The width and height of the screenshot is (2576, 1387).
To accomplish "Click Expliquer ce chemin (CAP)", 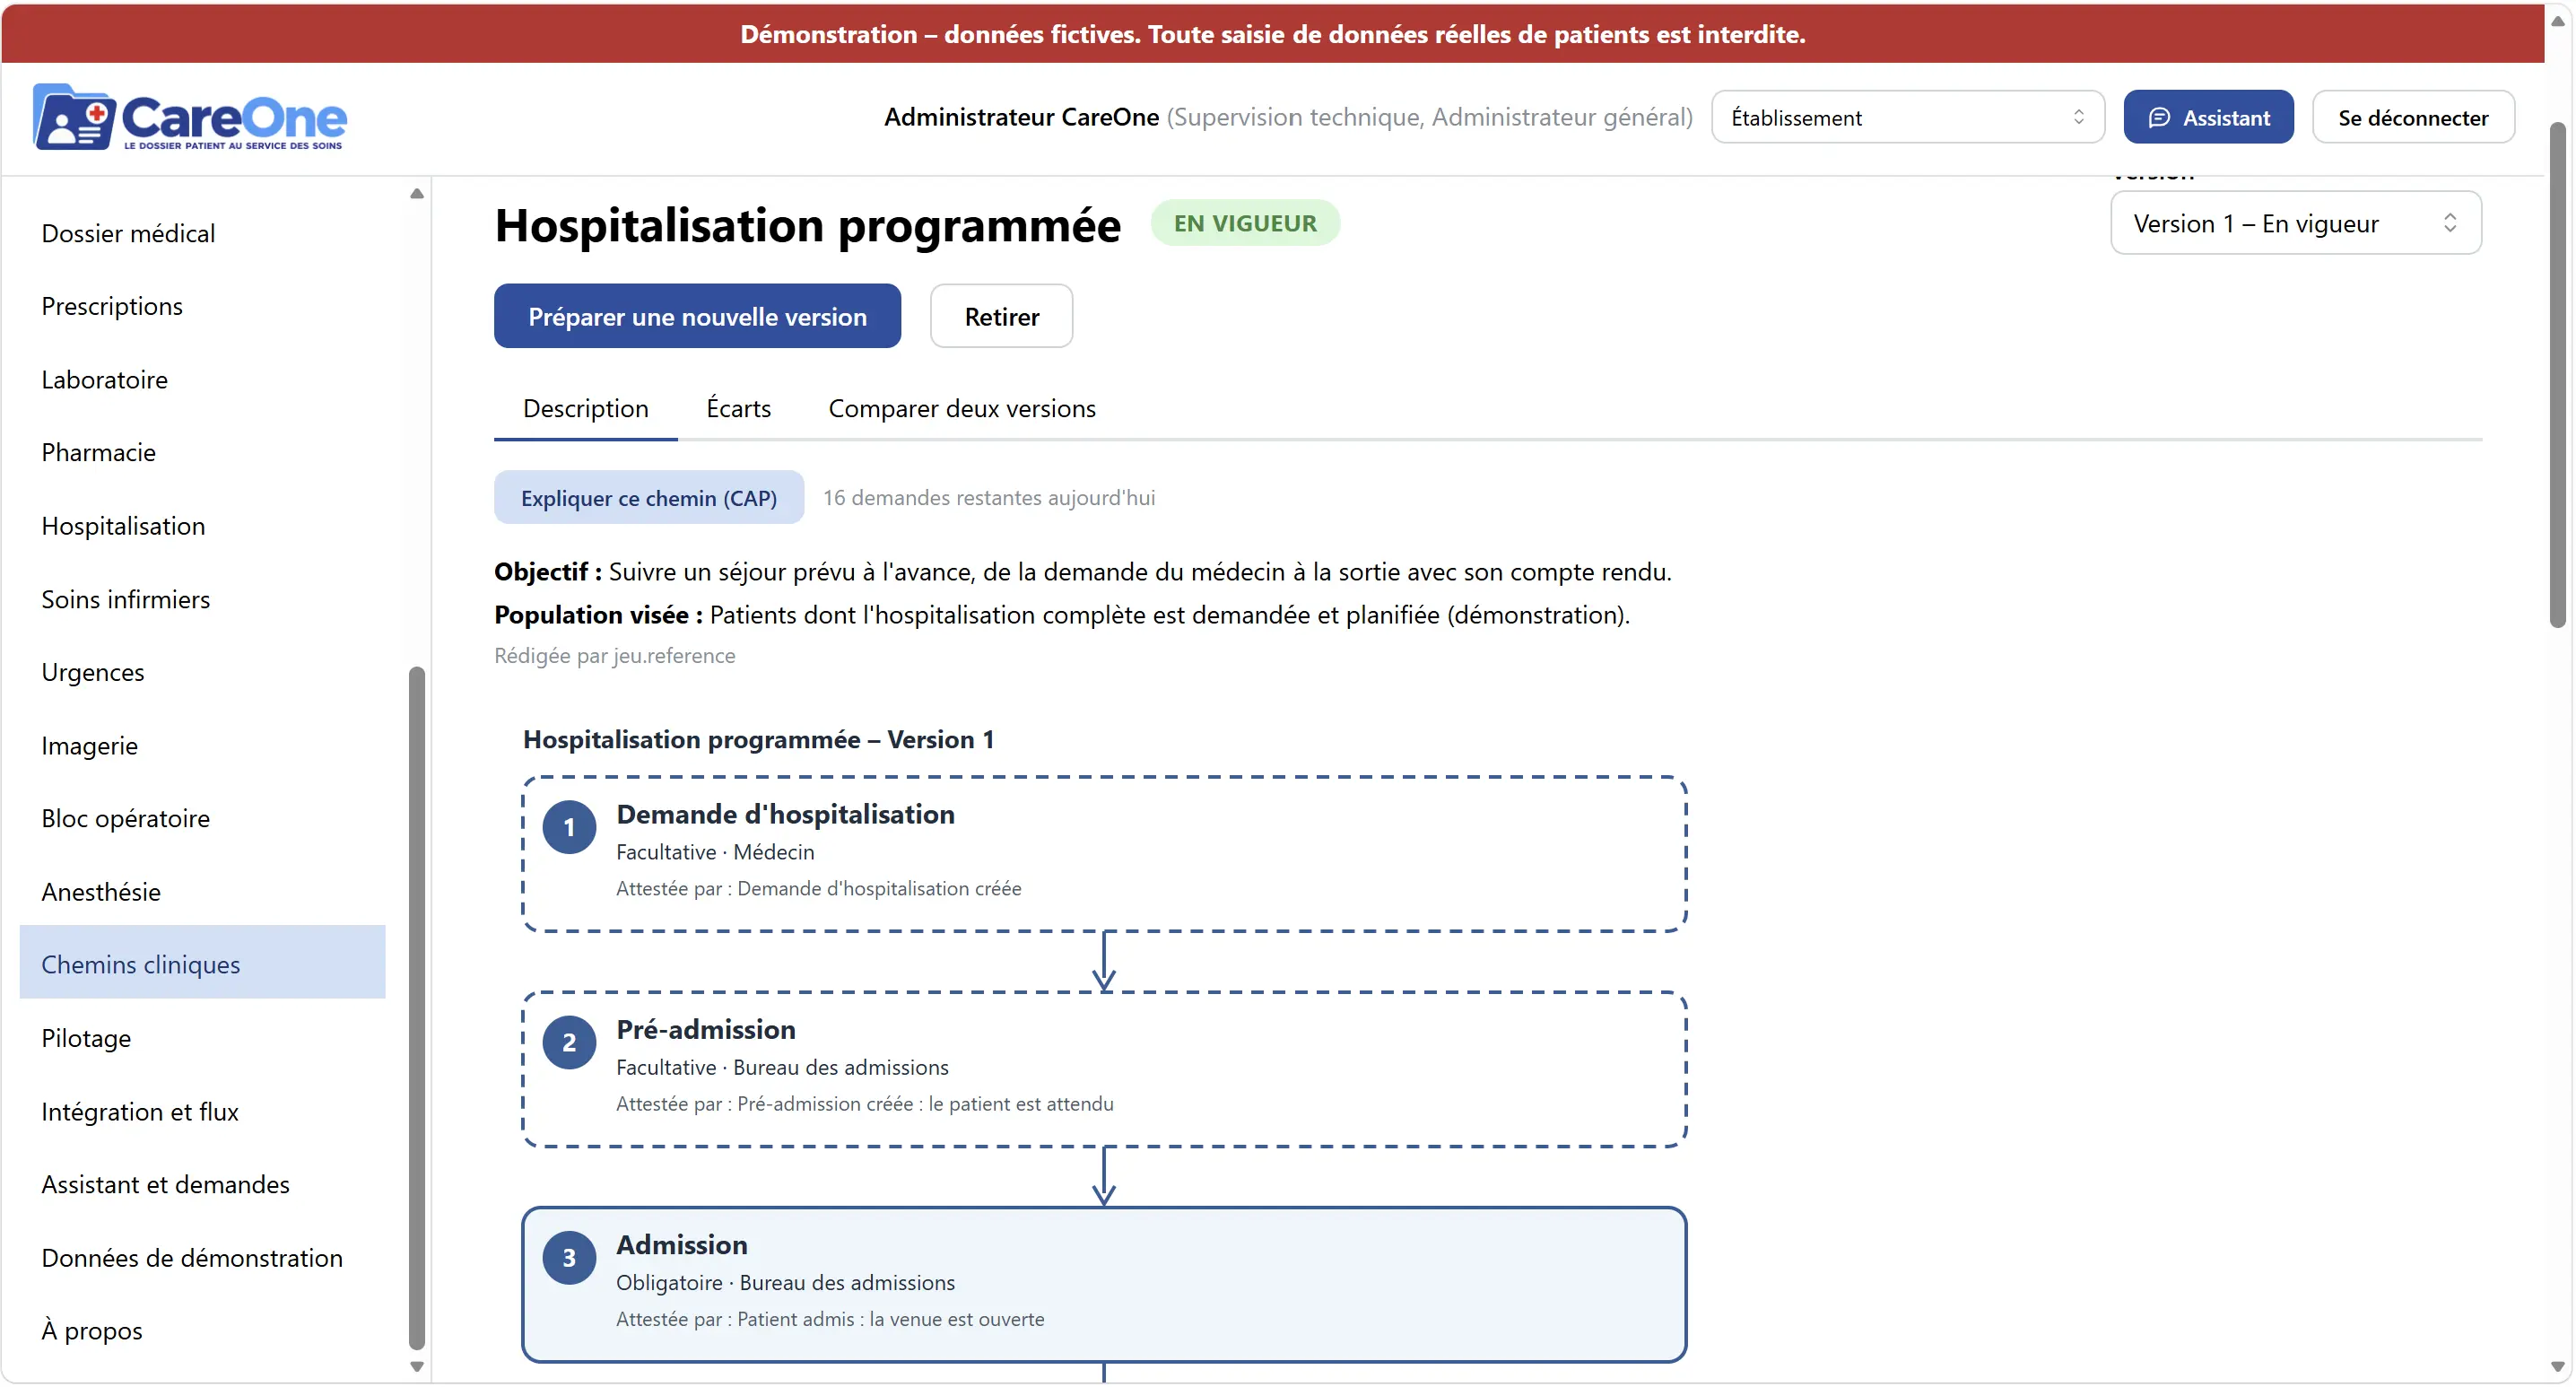I will click(x=648, y=498).
